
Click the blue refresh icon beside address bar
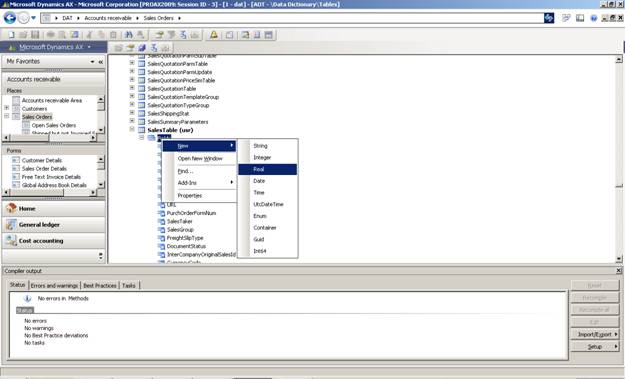549,18
